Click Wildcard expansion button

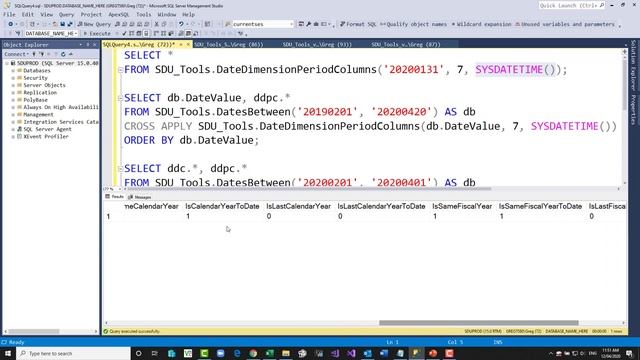pyautogui.click(x=481, y=24)
